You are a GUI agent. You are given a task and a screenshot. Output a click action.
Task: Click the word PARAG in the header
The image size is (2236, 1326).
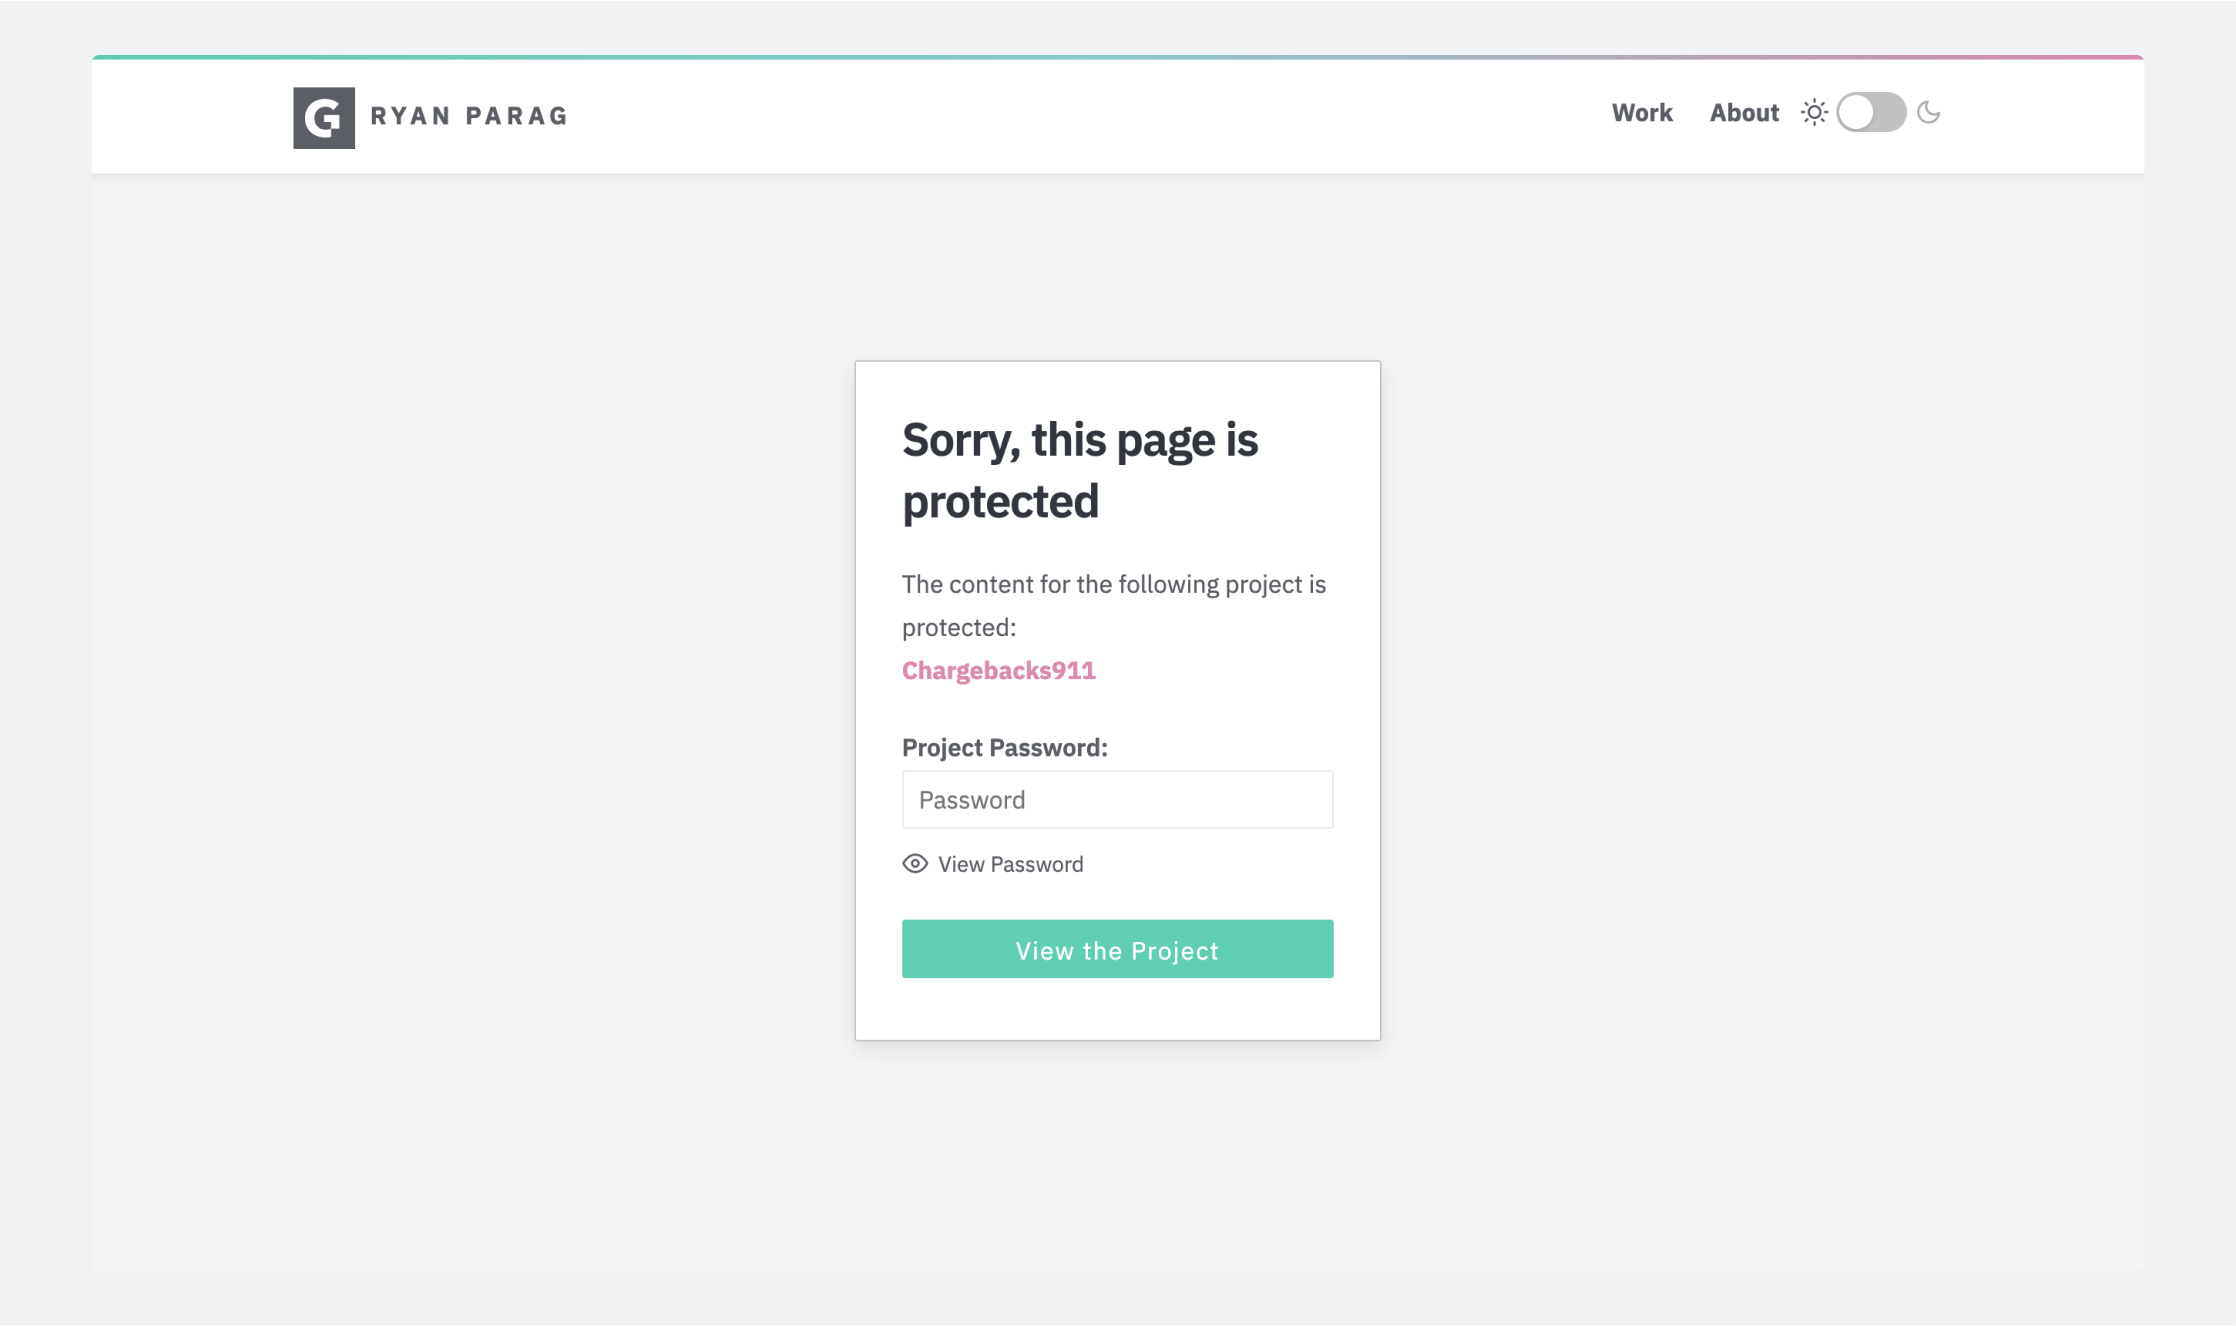click(517, 116)
